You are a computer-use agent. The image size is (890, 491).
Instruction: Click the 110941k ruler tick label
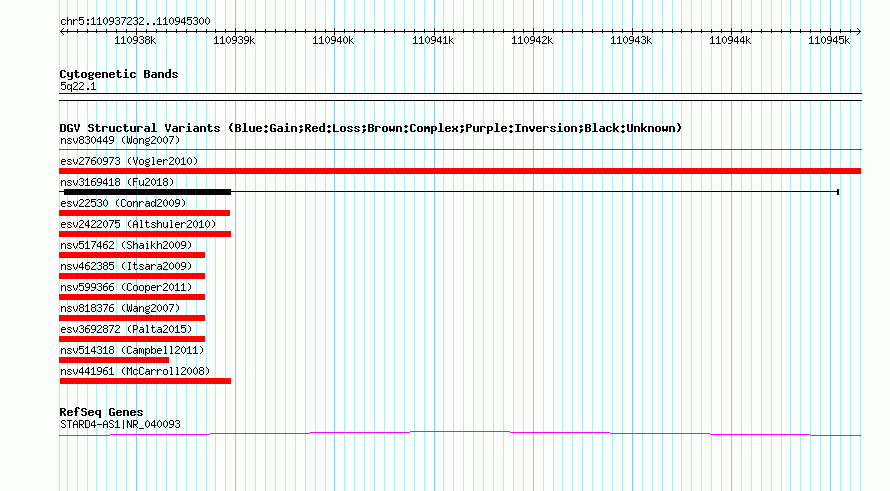tap(433, 40)
